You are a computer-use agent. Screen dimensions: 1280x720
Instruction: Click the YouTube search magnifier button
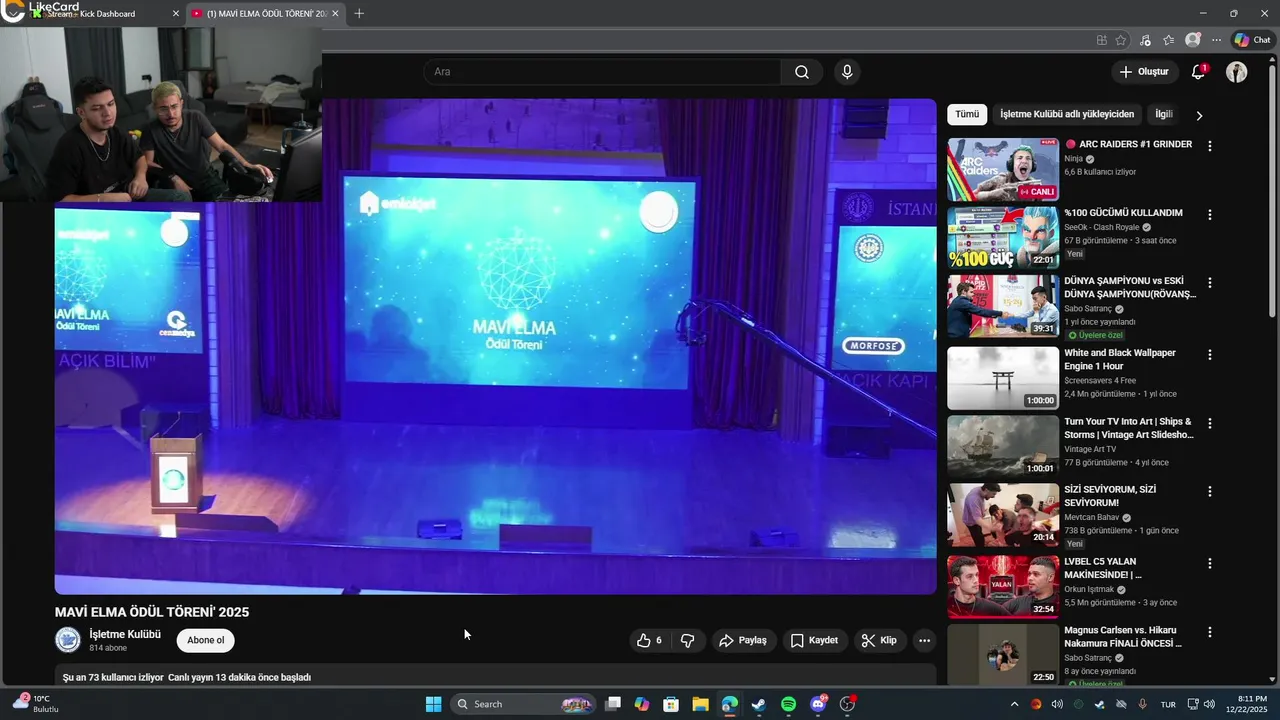point(802,72)
